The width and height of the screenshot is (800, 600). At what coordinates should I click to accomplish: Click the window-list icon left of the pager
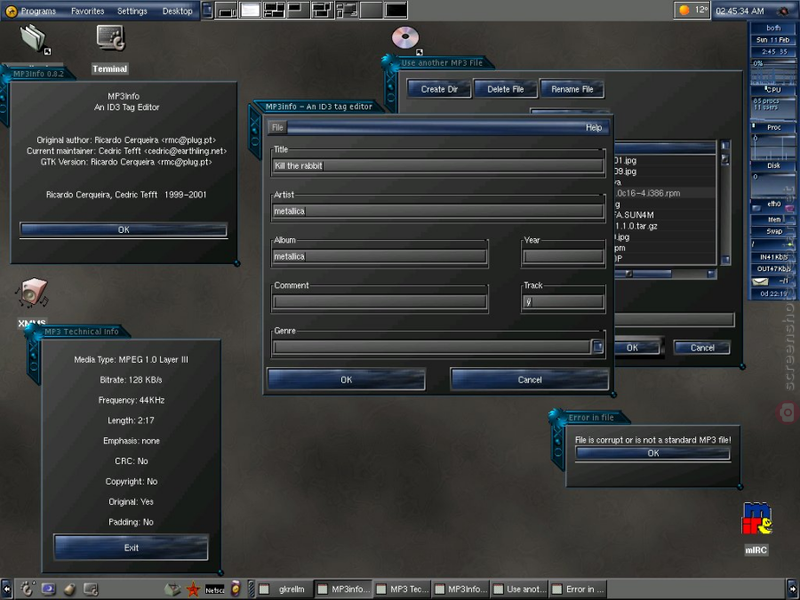pos(207,10)
